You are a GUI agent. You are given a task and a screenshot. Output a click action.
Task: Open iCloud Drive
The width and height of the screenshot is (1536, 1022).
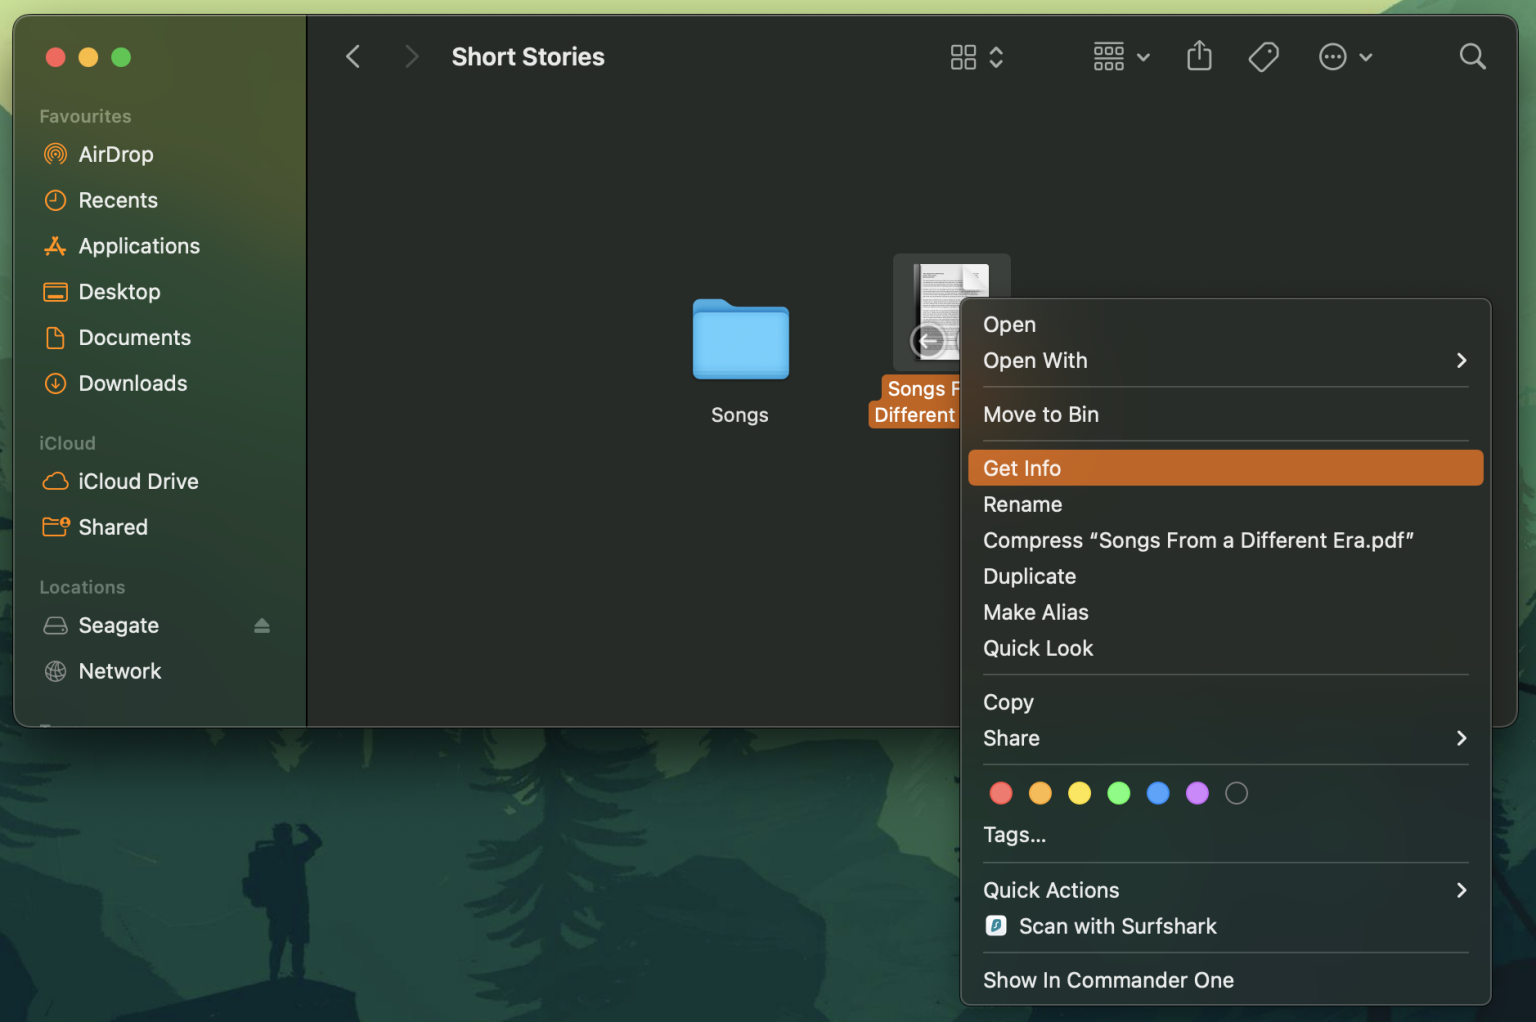(x=138, y=481)
